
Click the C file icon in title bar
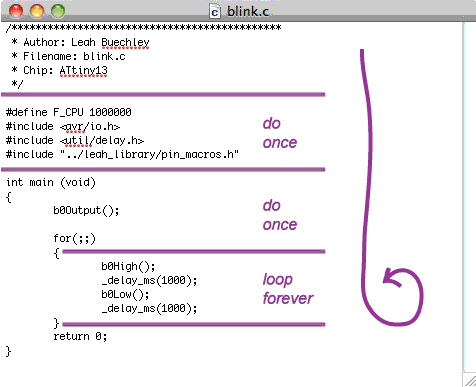coord(215,12)
